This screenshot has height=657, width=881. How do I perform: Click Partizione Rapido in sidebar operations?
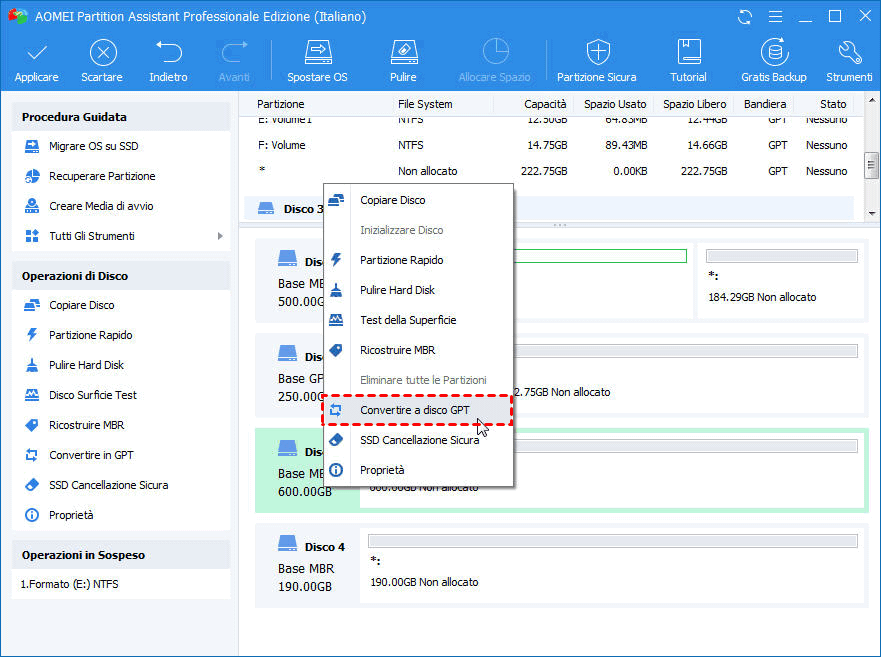coord(90,335)
